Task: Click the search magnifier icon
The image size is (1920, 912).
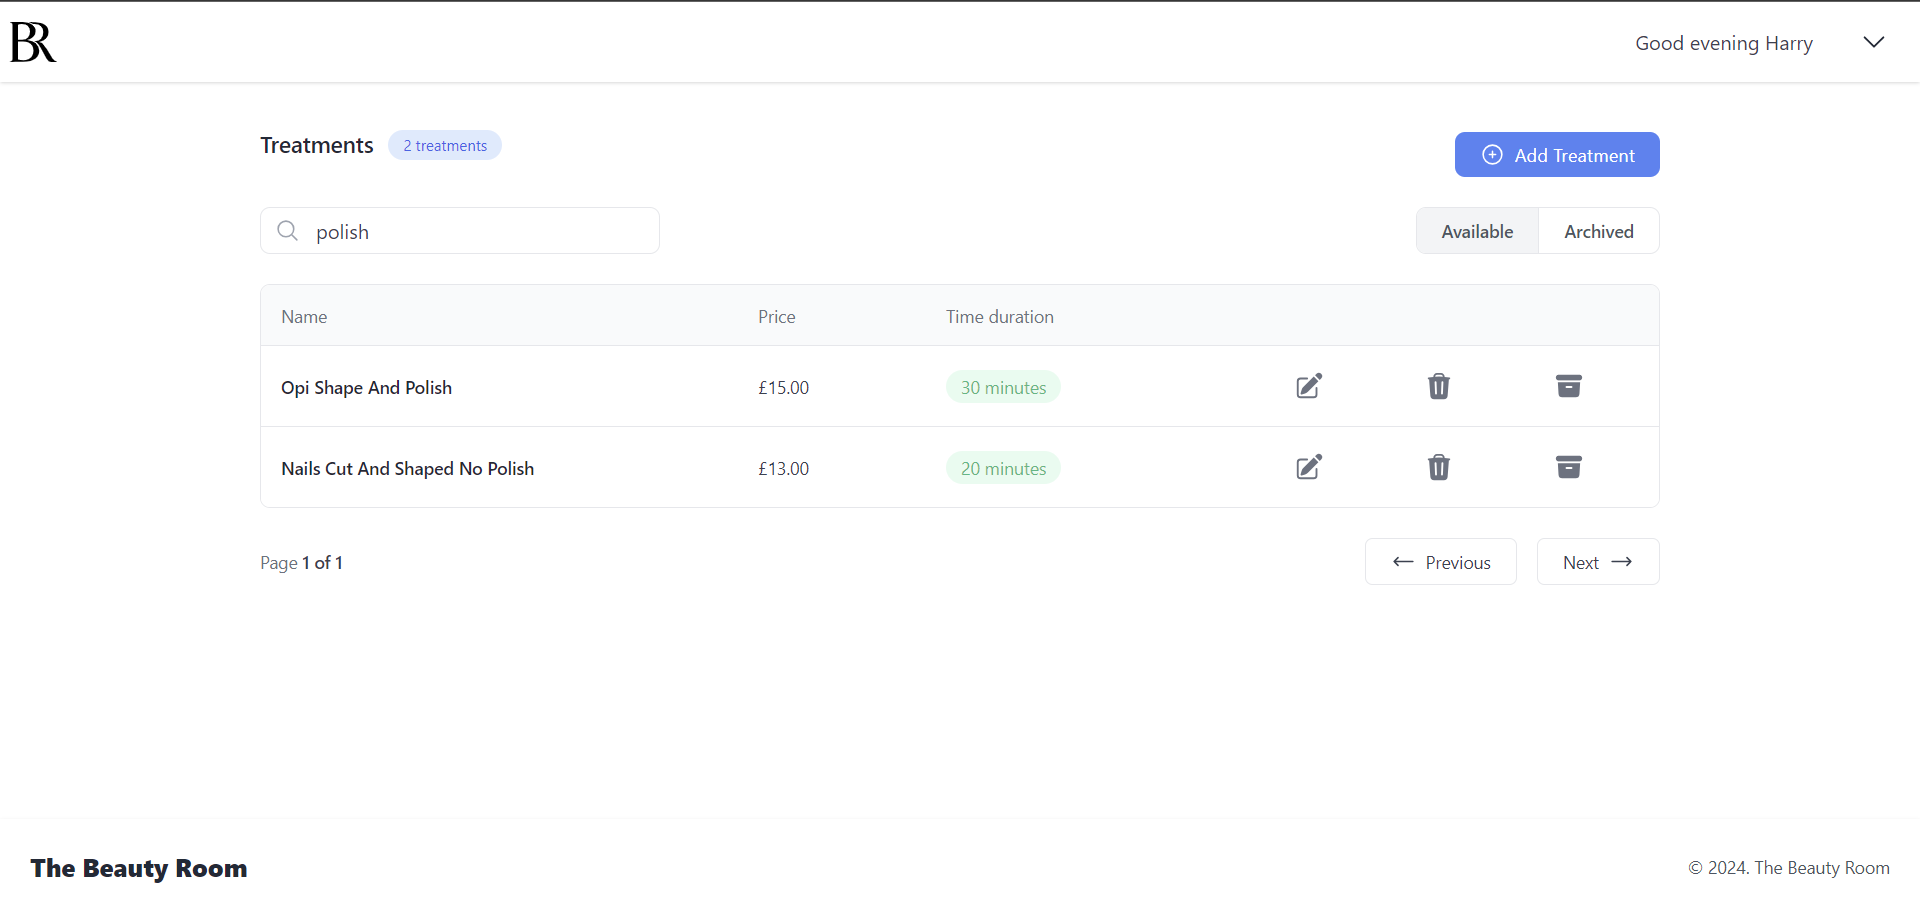Action: click(x=287, y=230)
